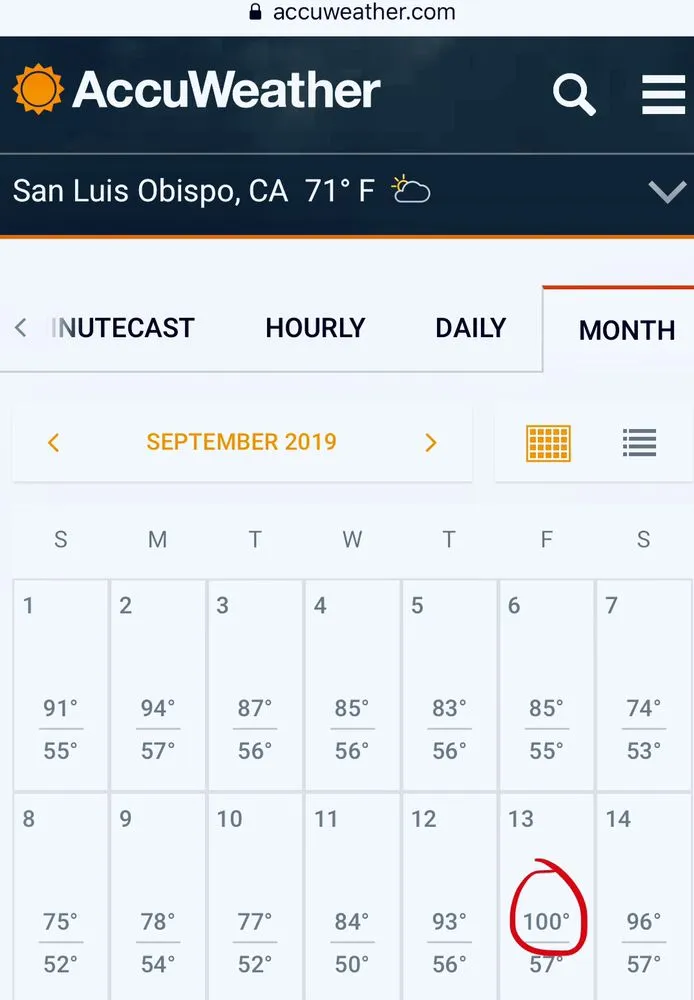The image size is (694, 1000).
Task: Open the search magnifying glass
Action: pos(574,94)
